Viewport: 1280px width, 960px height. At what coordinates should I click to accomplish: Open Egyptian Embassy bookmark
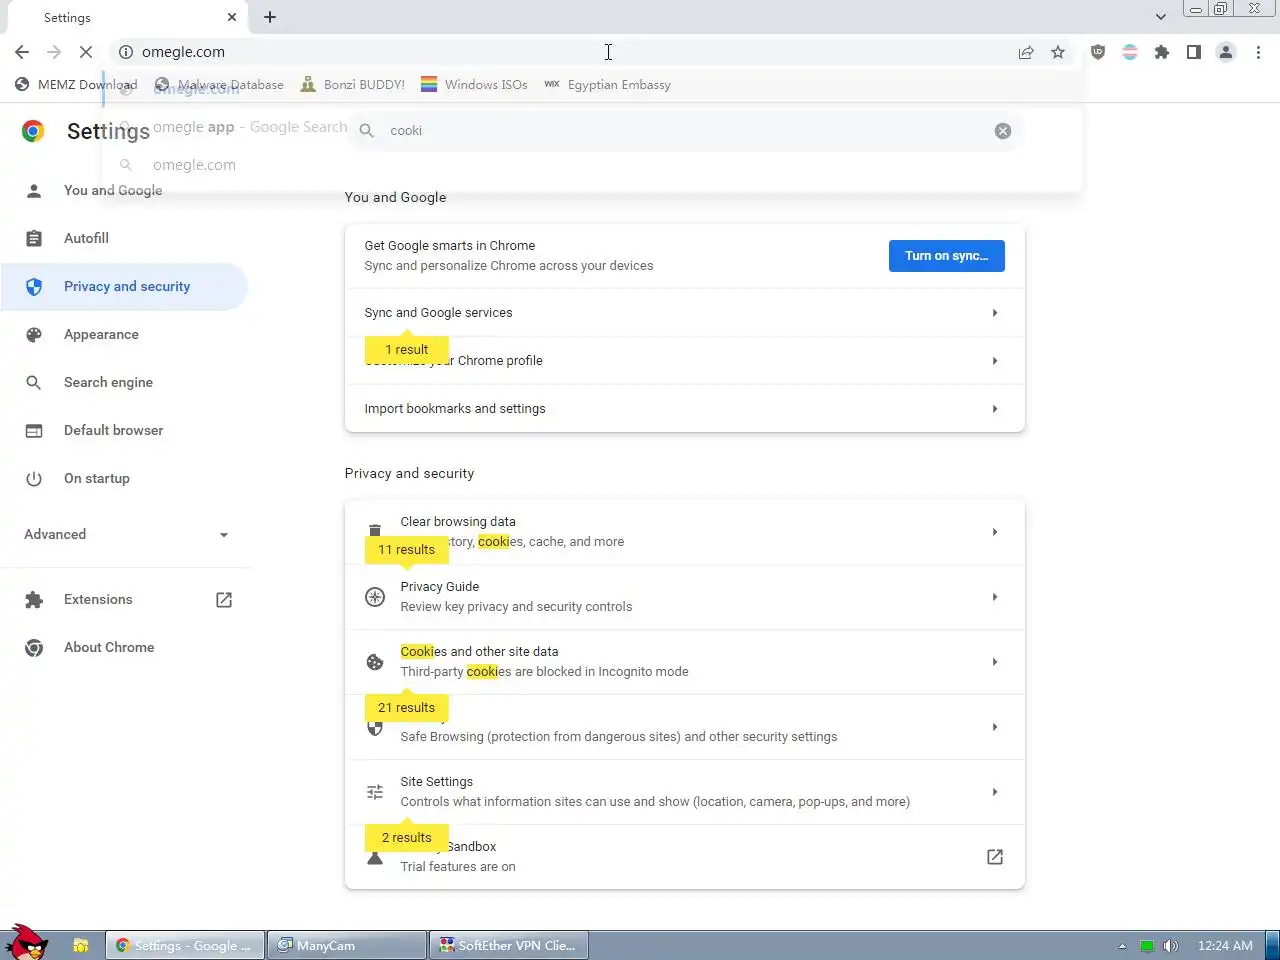click(607, 85)
